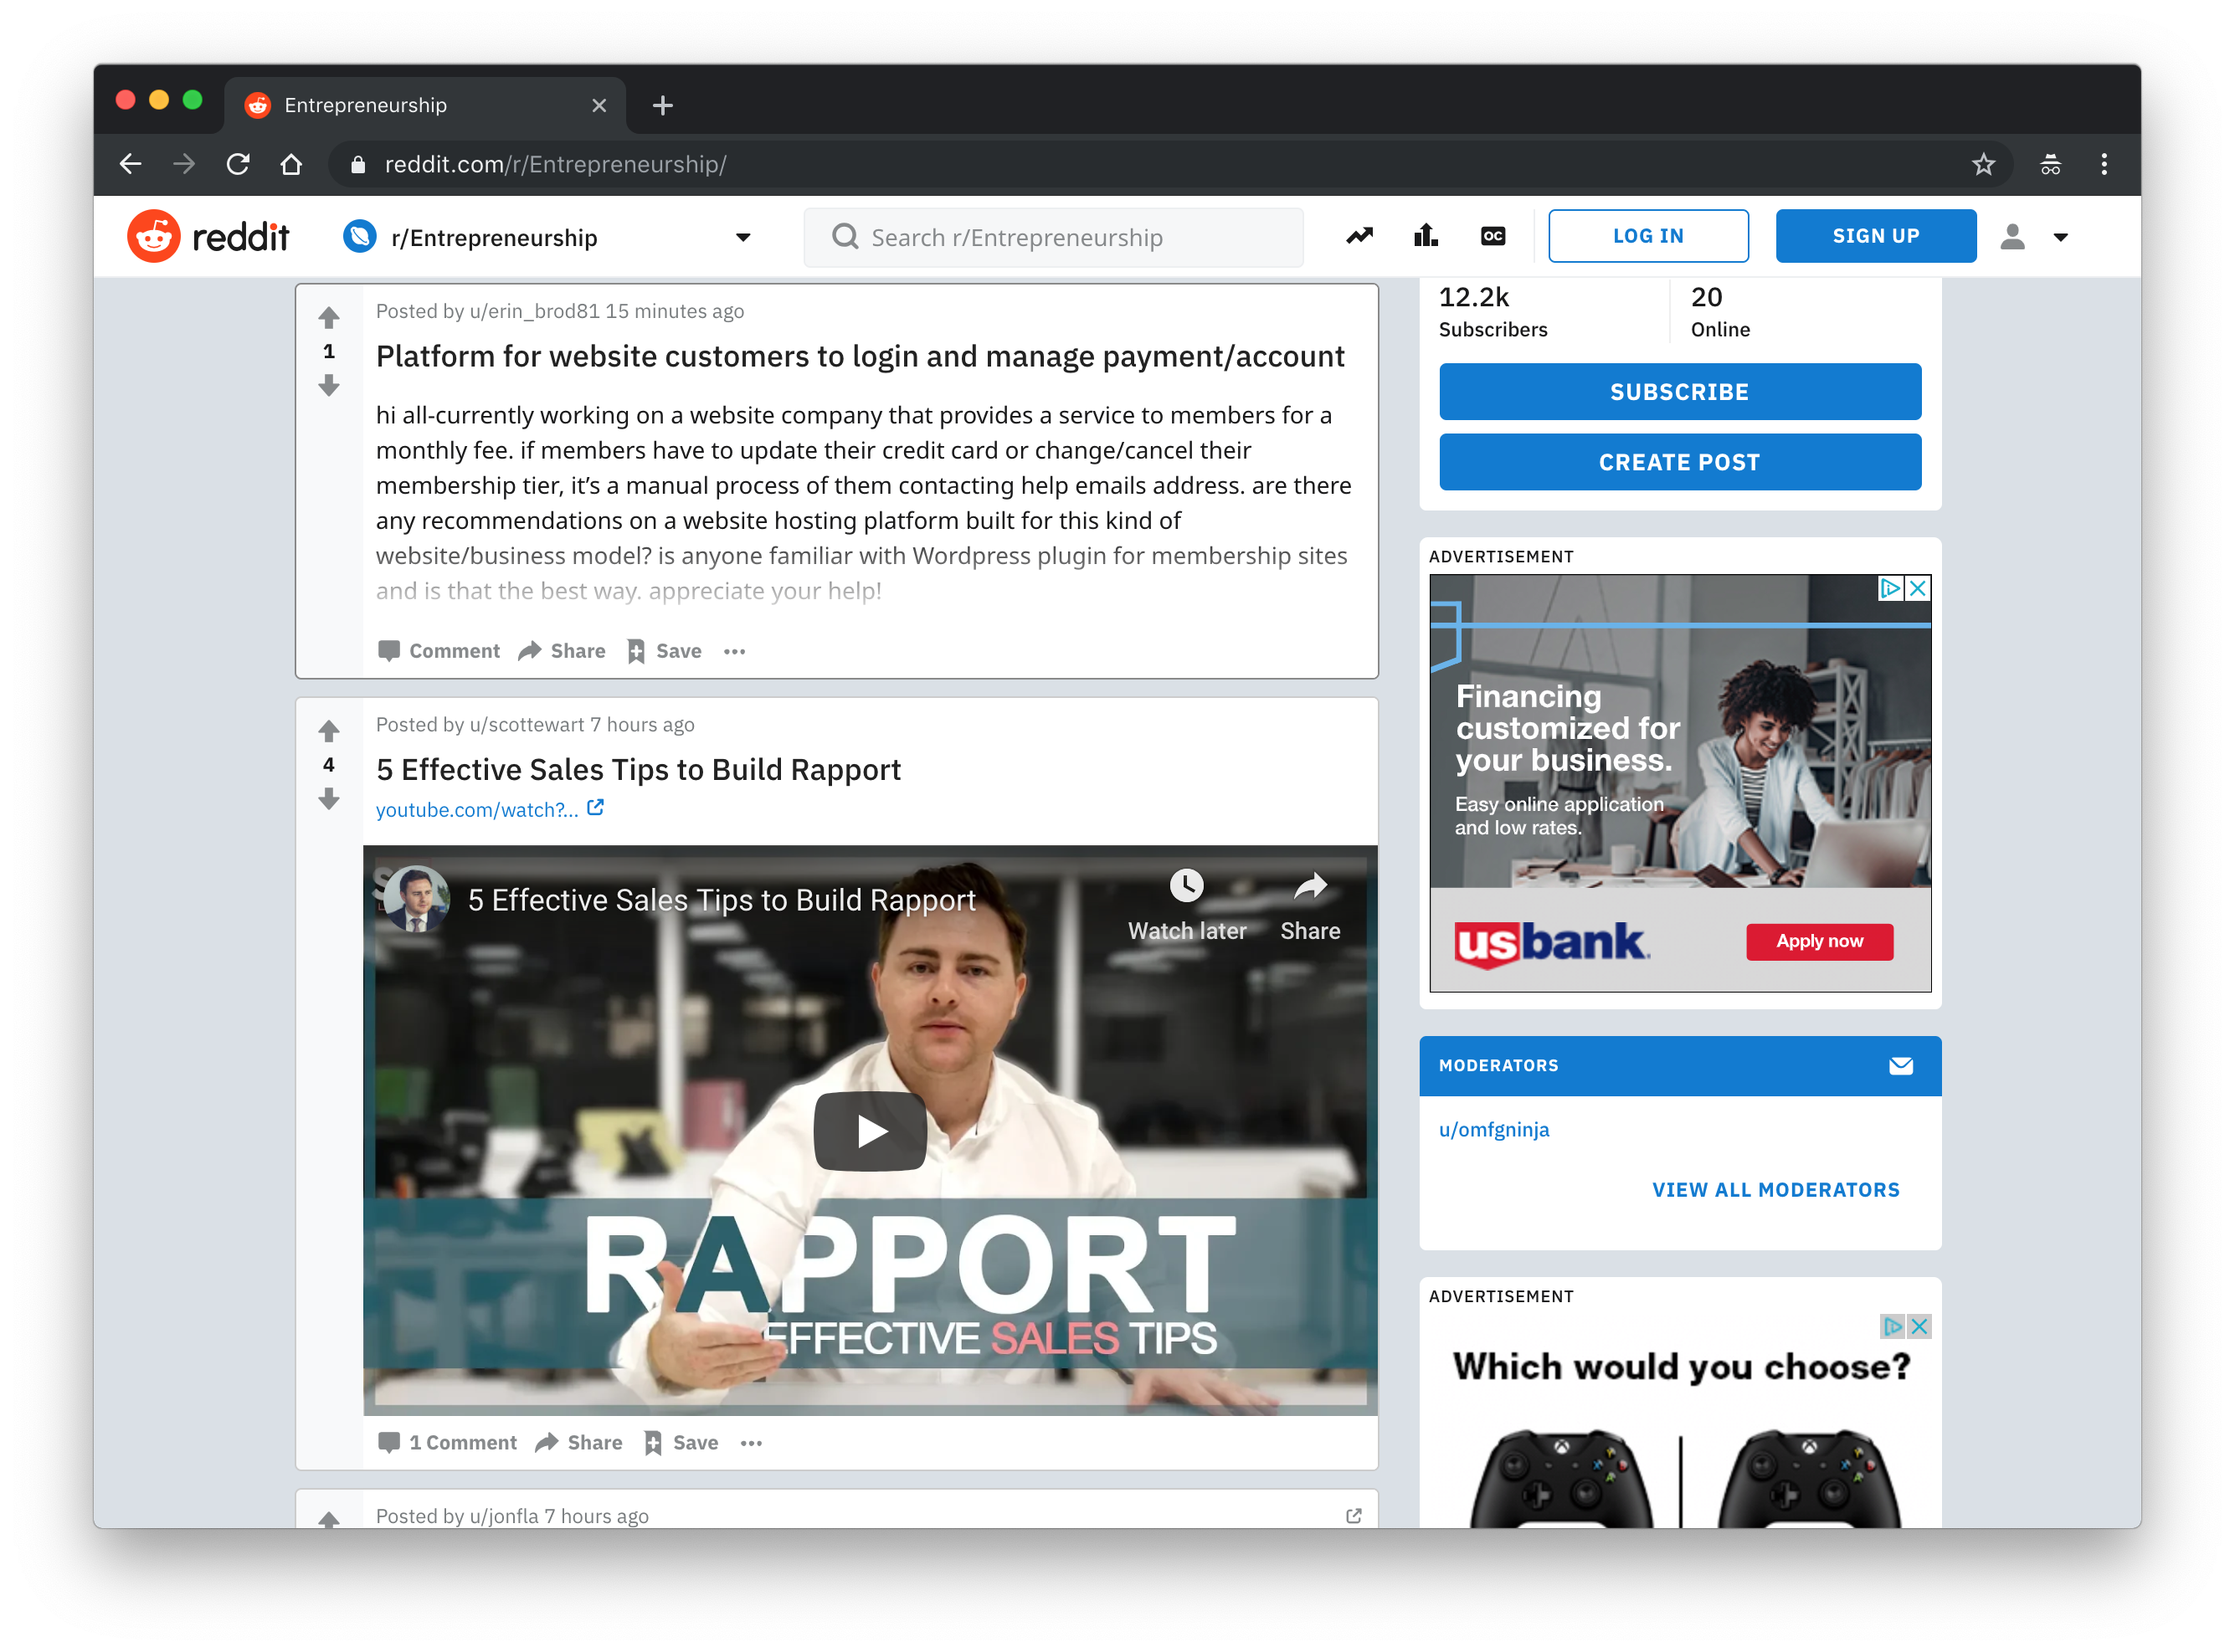Save the 5 Effective Sales Tips post
2235x1652 pixels.
[681, 1443]
